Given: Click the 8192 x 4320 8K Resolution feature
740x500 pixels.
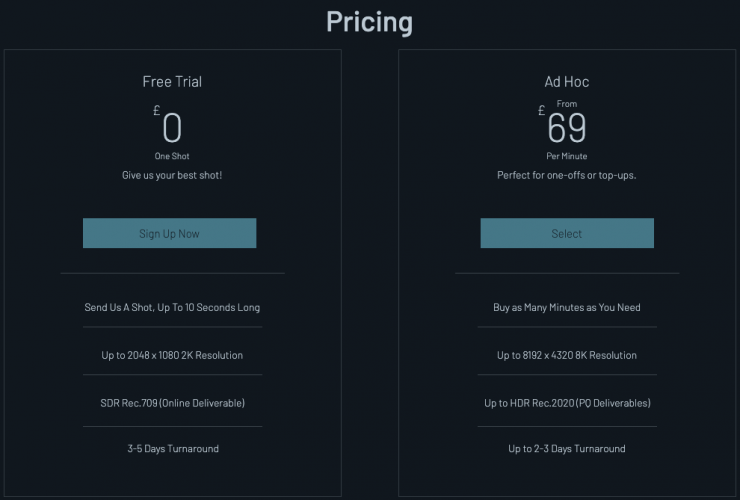Looking at the screenshot, I should pos(567,355).
